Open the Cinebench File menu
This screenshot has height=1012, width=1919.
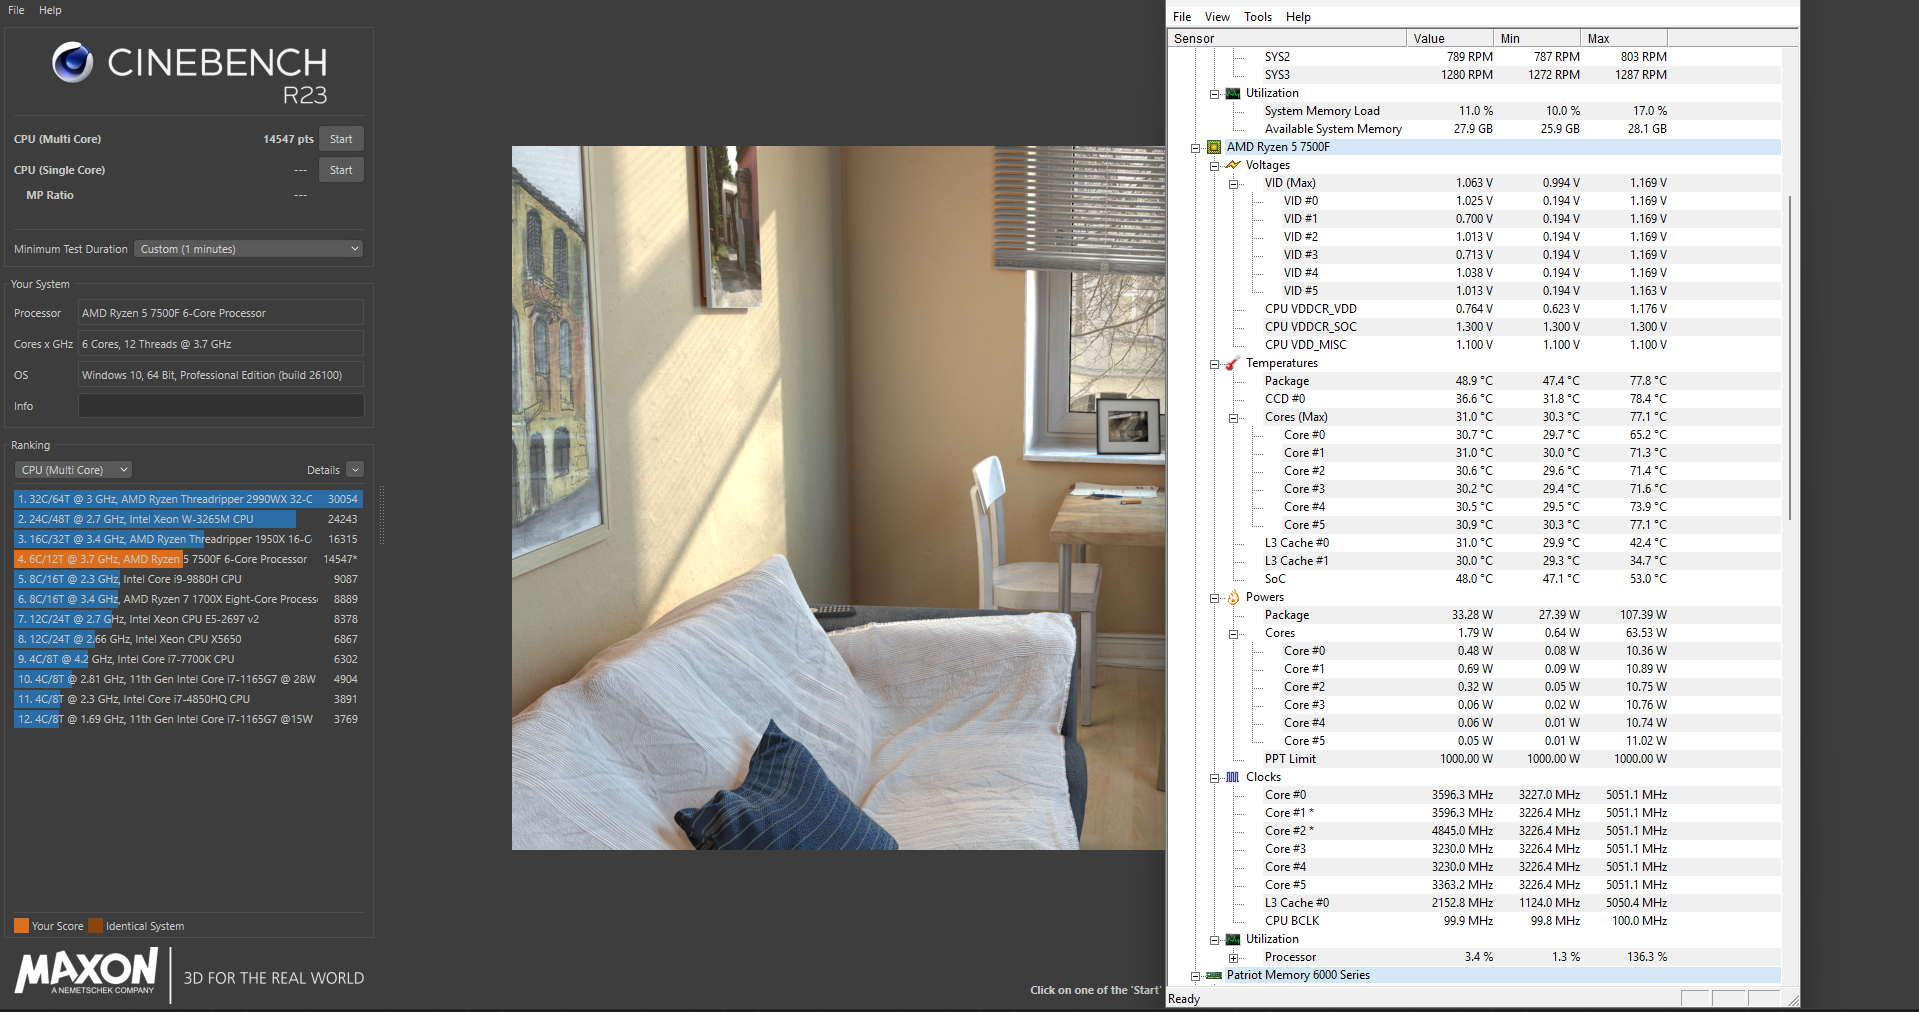(x=16, y=10)
